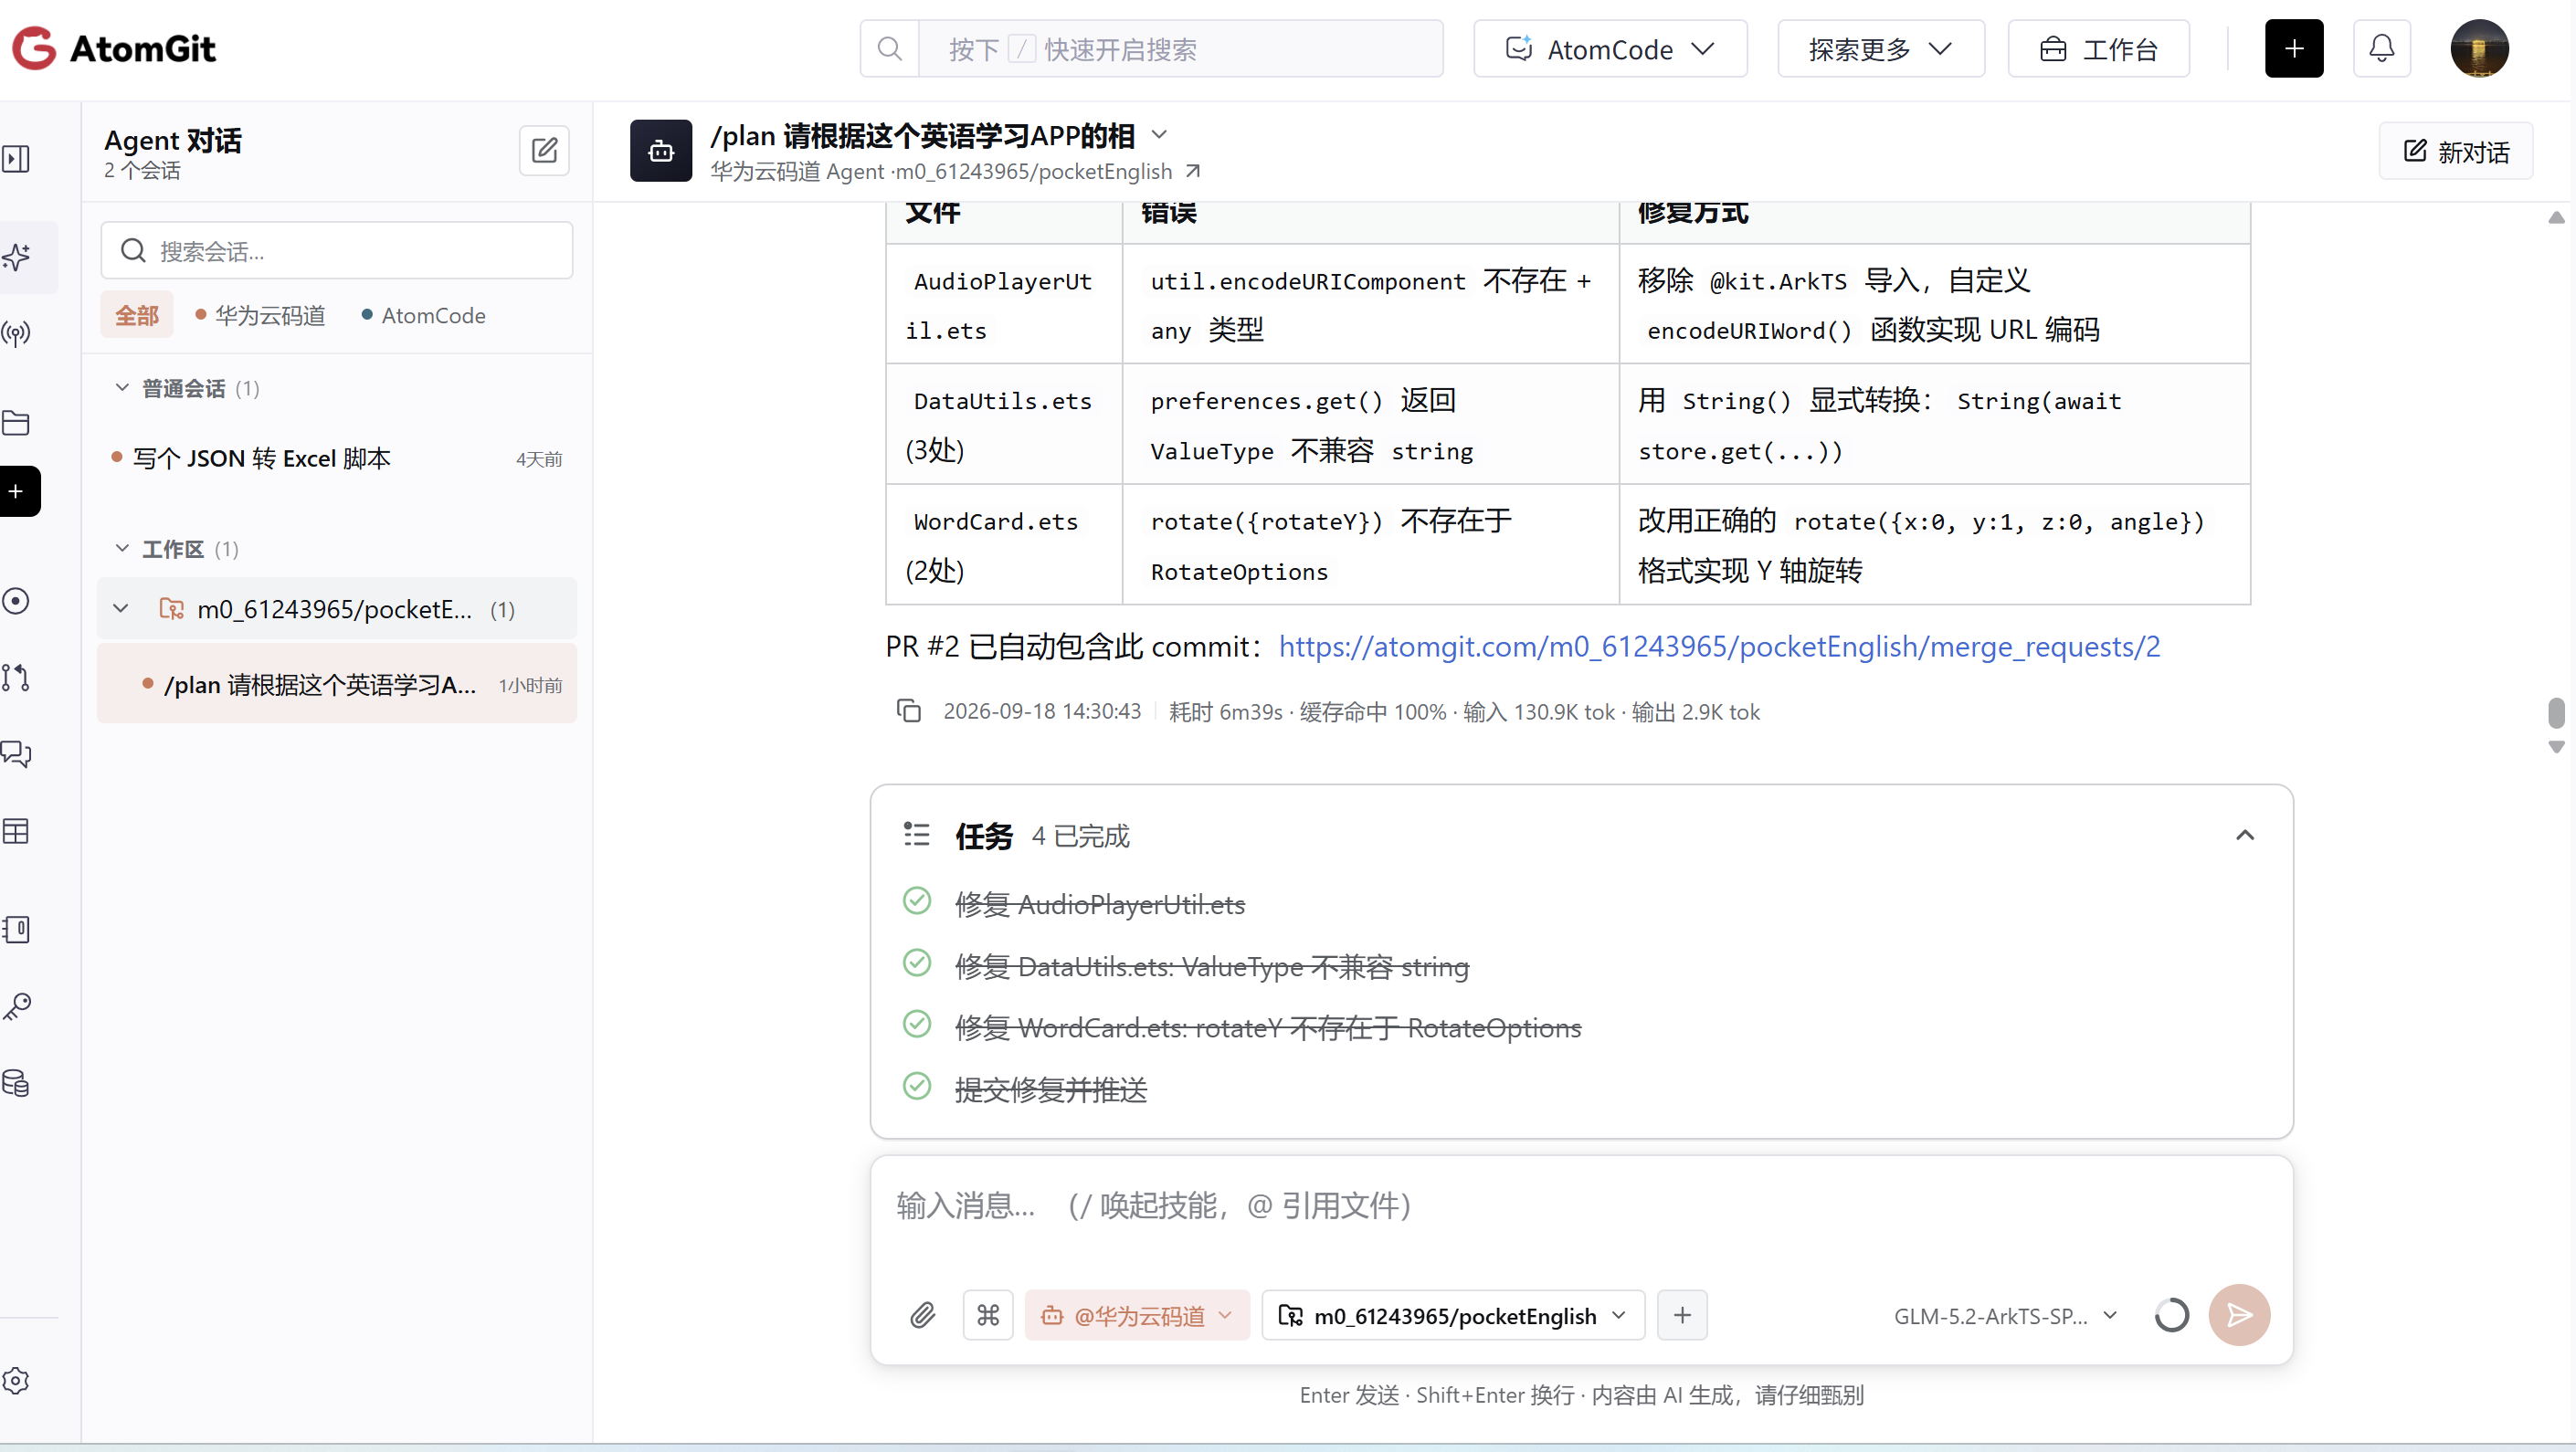Open the discussions chat sidebar icon
Image resolution: width=2576 pixels, height=1452 pixels.
point(16,753)
